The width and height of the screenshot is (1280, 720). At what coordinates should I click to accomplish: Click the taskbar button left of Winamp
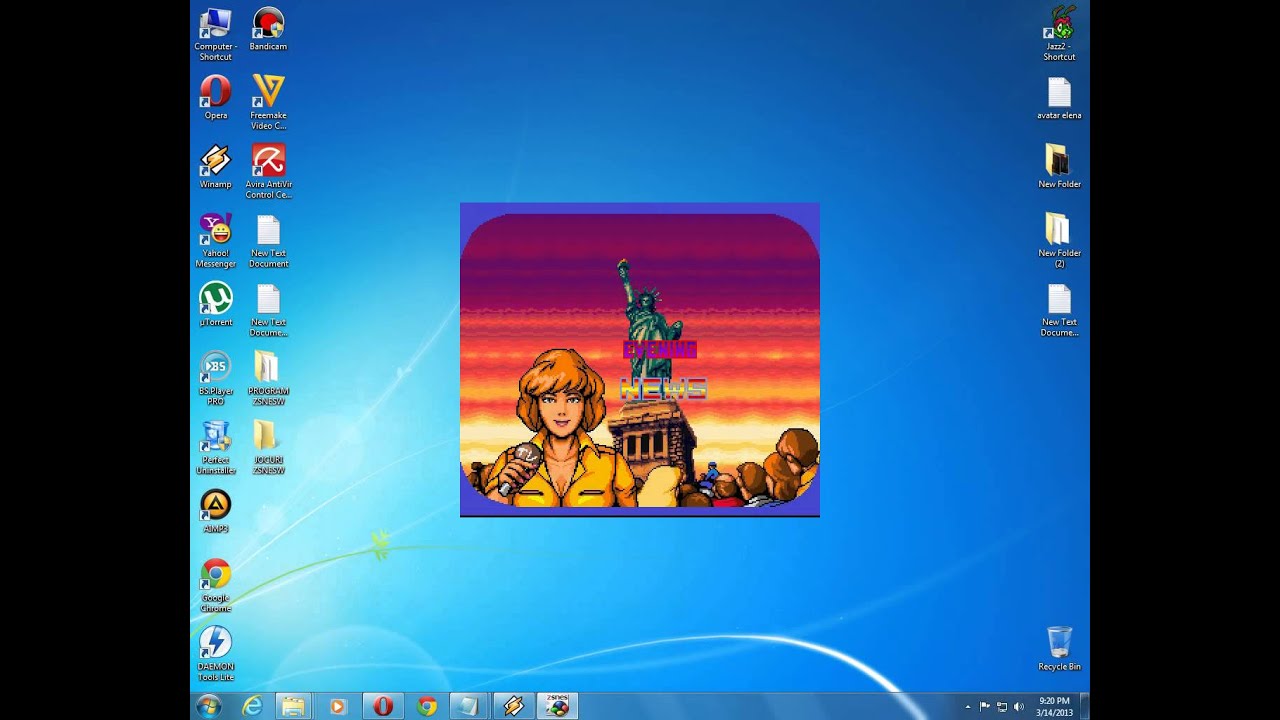pos(467,706)
